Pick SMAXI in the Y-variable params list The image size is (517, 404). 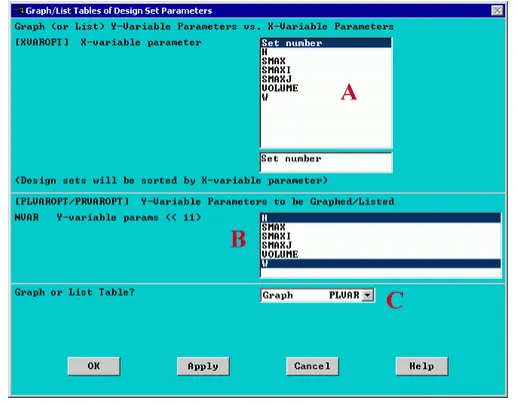click(380, 236)
